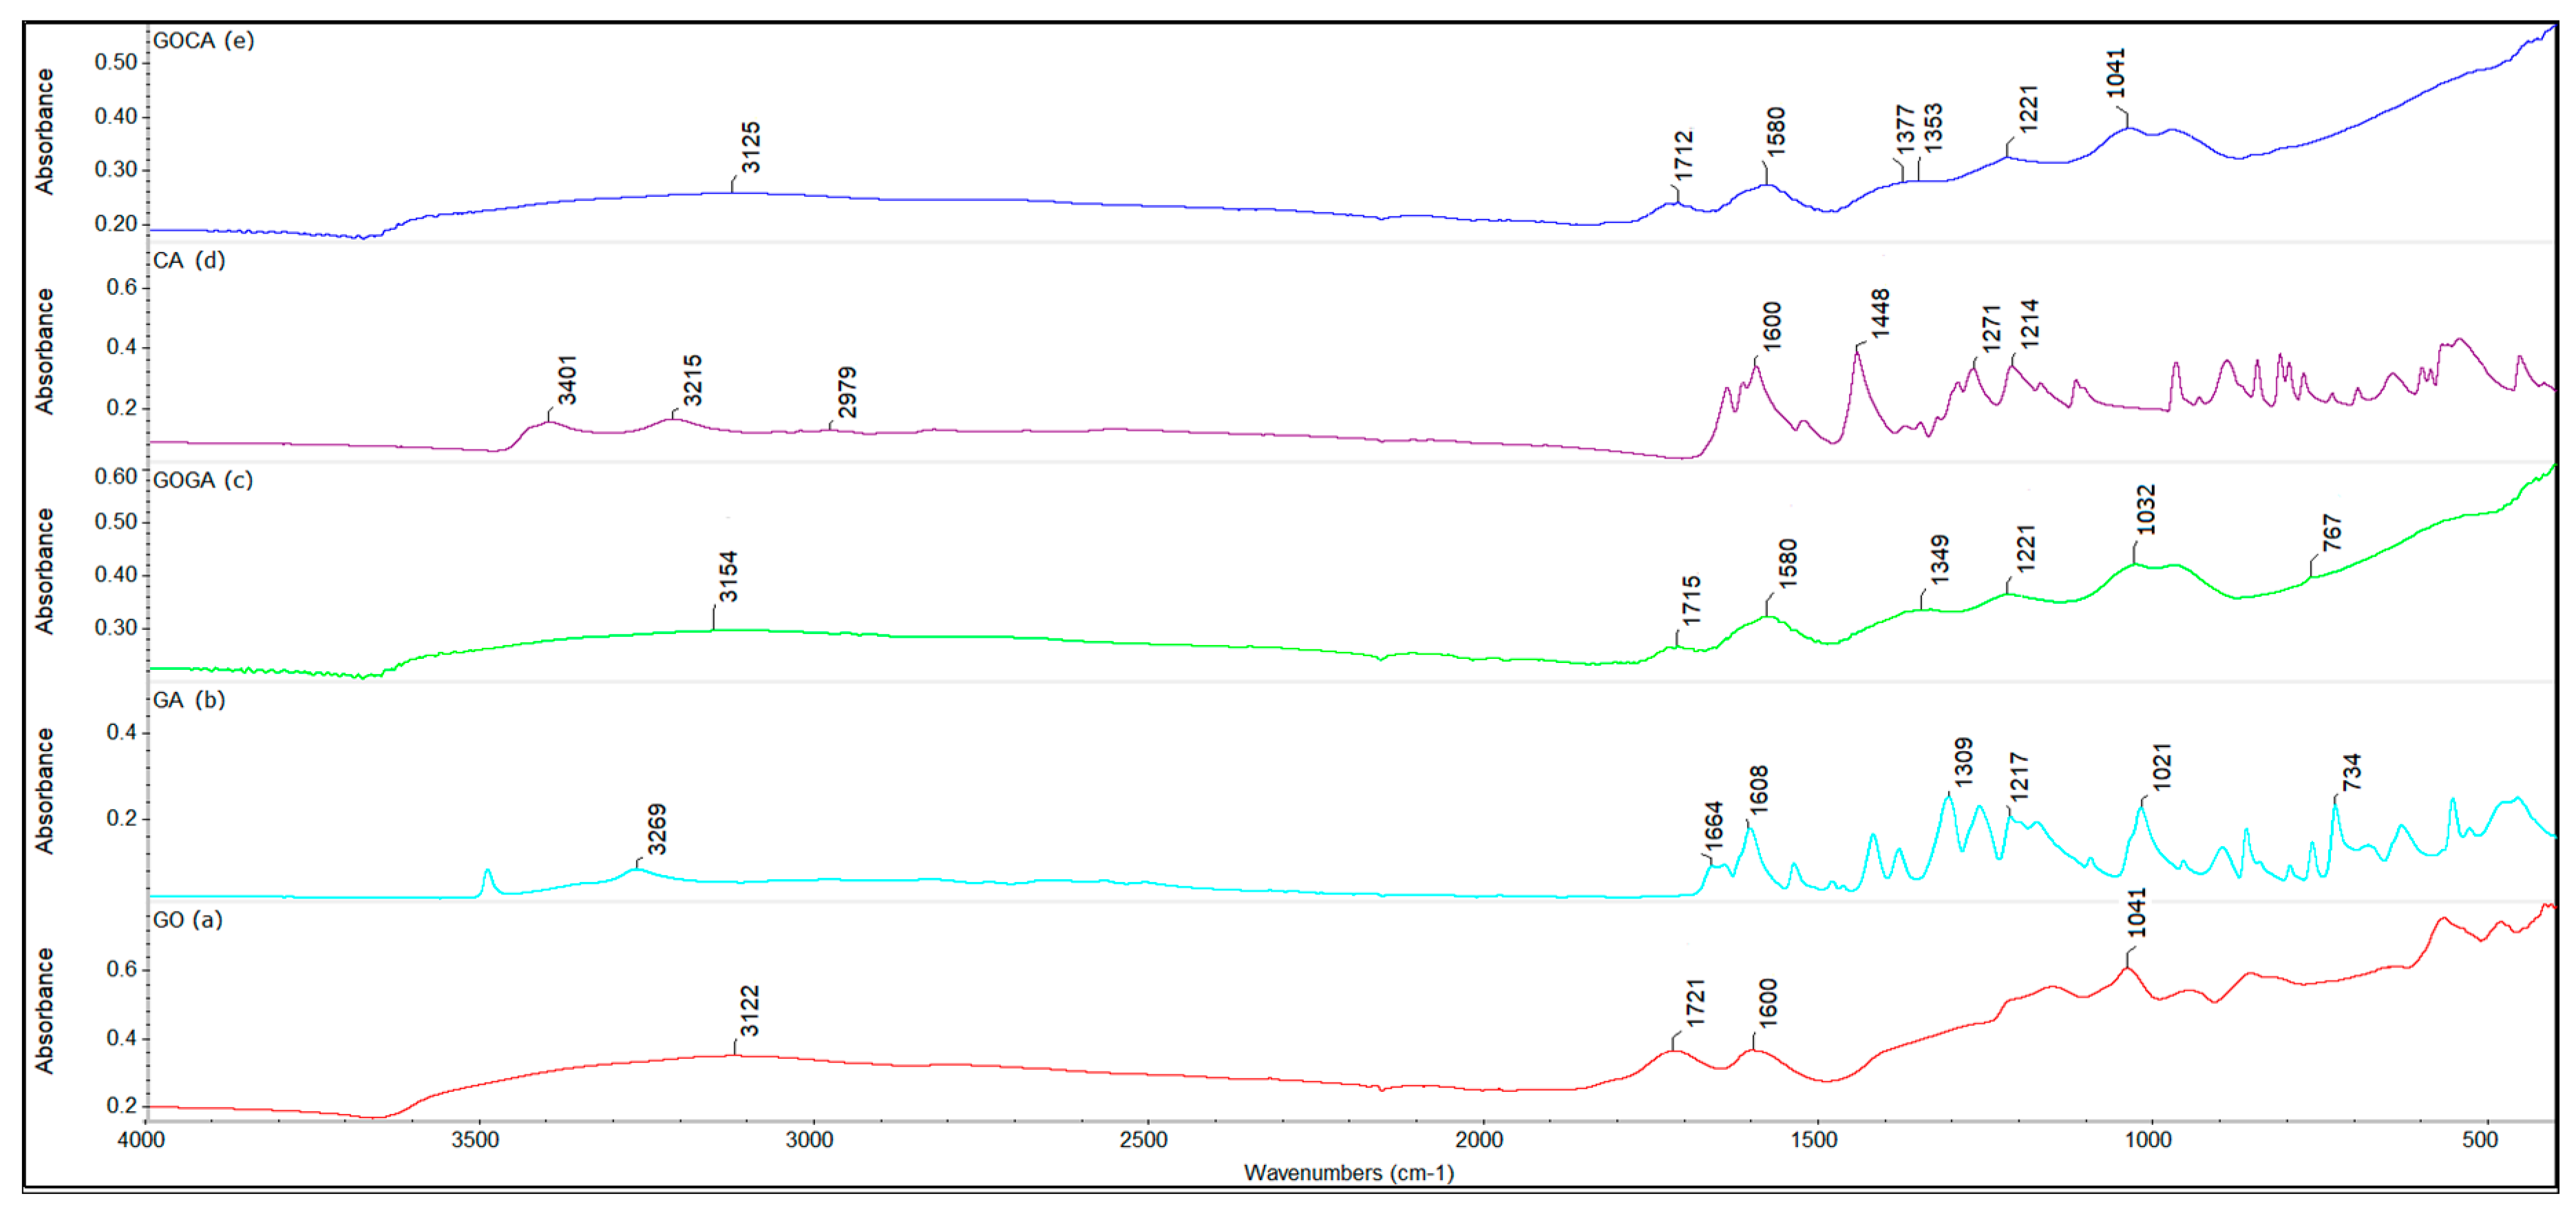Click the 3269 peak label on GA

pyautogui.click(x=656, y=830)
